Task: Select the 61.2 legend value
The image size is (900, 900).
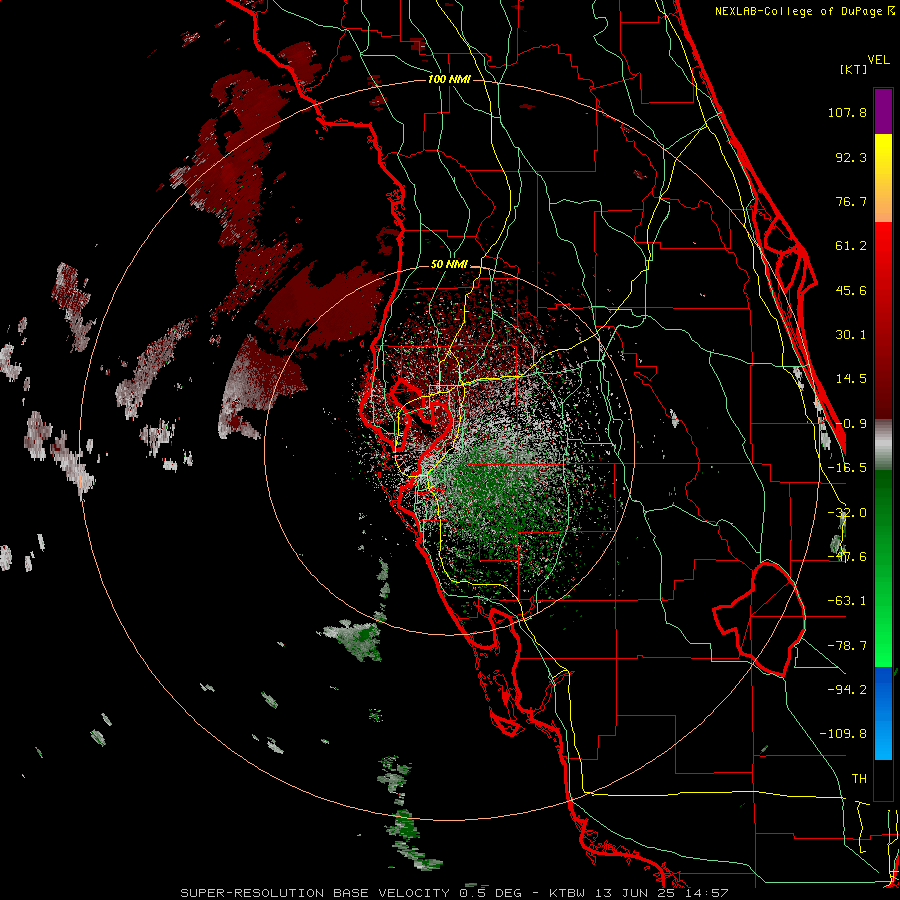Action: [x=851, y=246]
